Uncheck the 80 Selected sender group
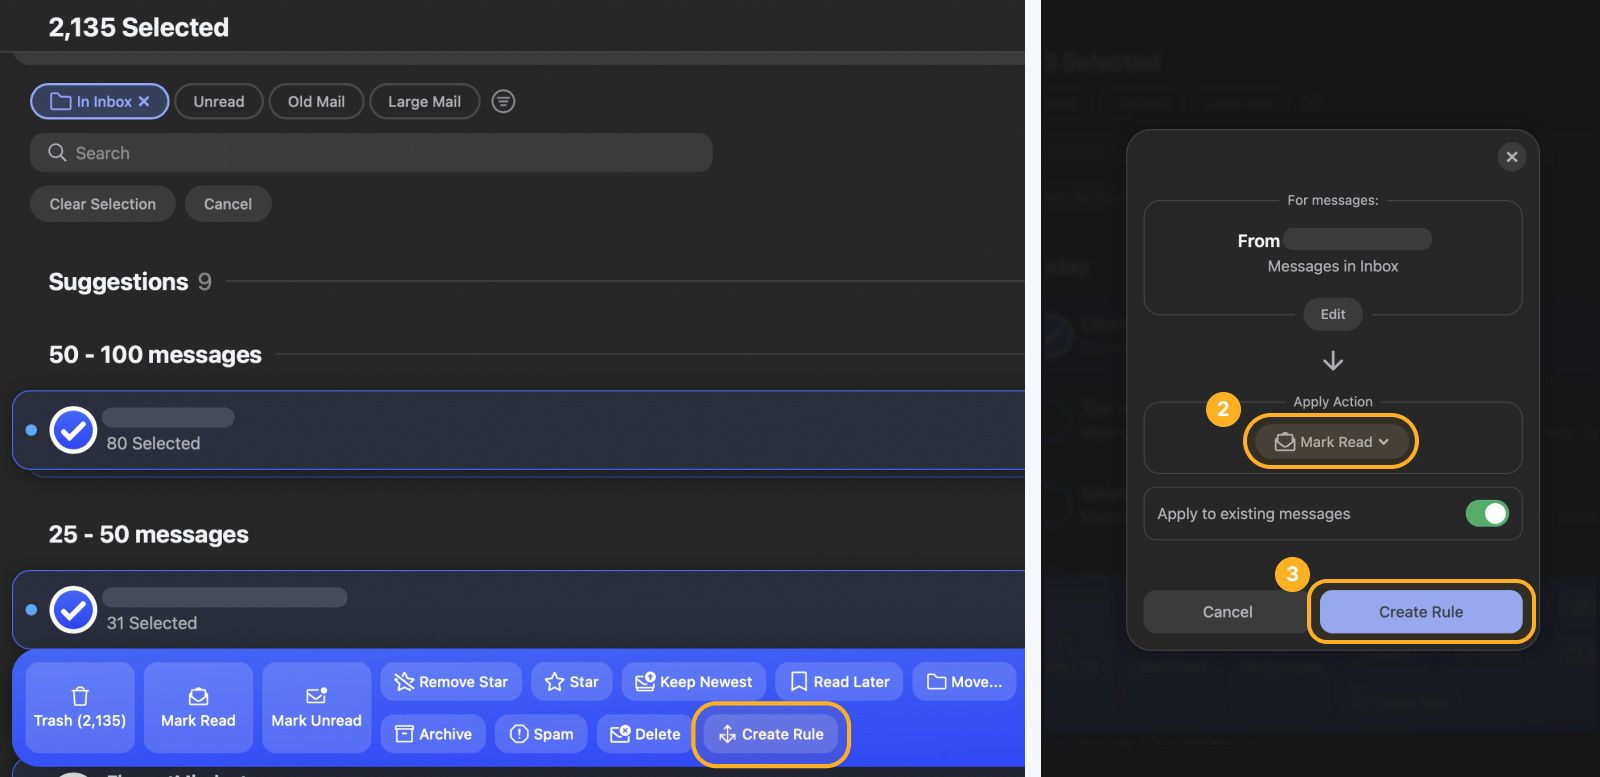Viewport: 1600px width, 777px height. (73, 430)
